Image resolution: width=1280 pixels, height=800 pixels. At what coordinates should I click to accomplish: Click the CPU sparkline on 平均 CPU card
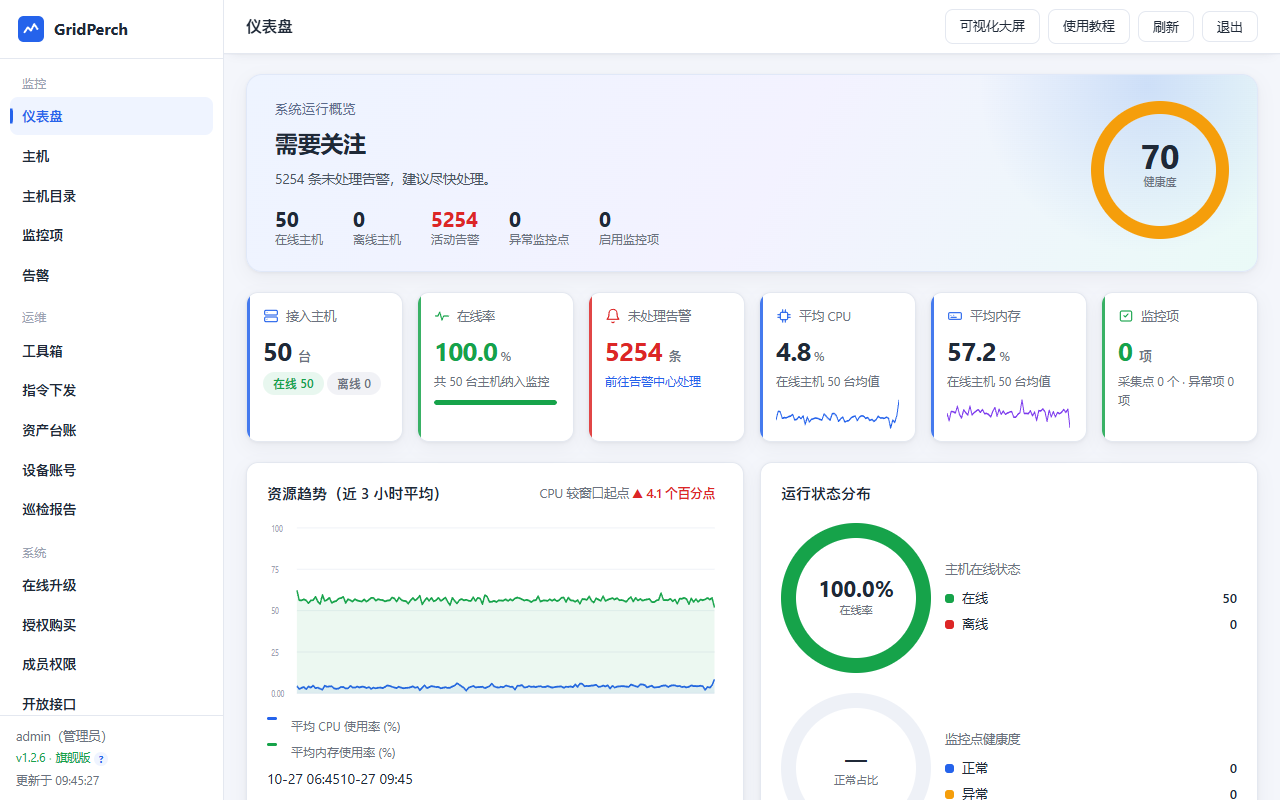click(x=837, y=415)
